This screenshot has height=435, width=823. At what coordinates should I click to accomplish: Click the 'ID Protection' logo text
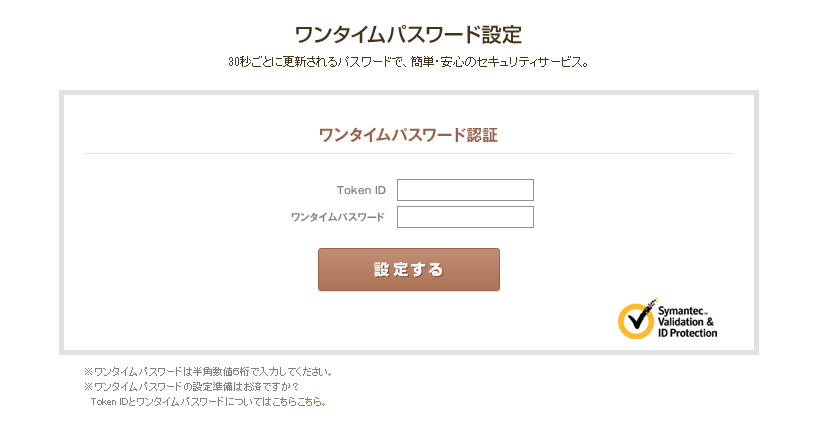click(687, 333)
